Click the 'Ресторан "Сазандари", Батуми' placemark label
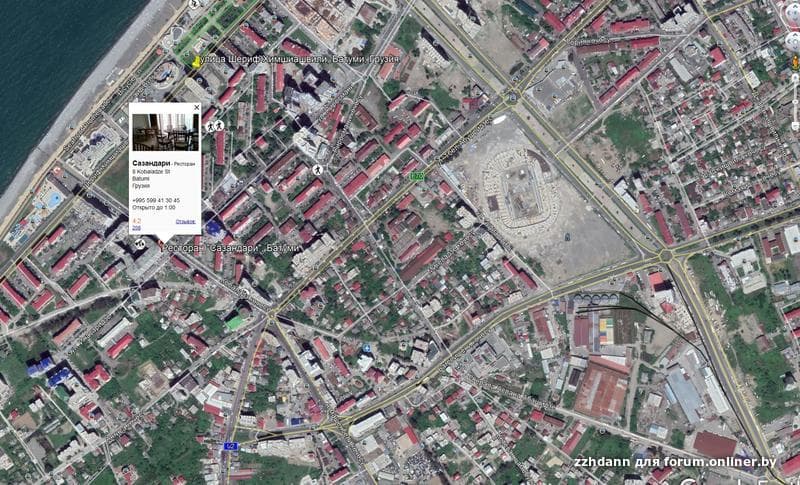This screenshot has width=800, height=485. (x=233, y=248)
